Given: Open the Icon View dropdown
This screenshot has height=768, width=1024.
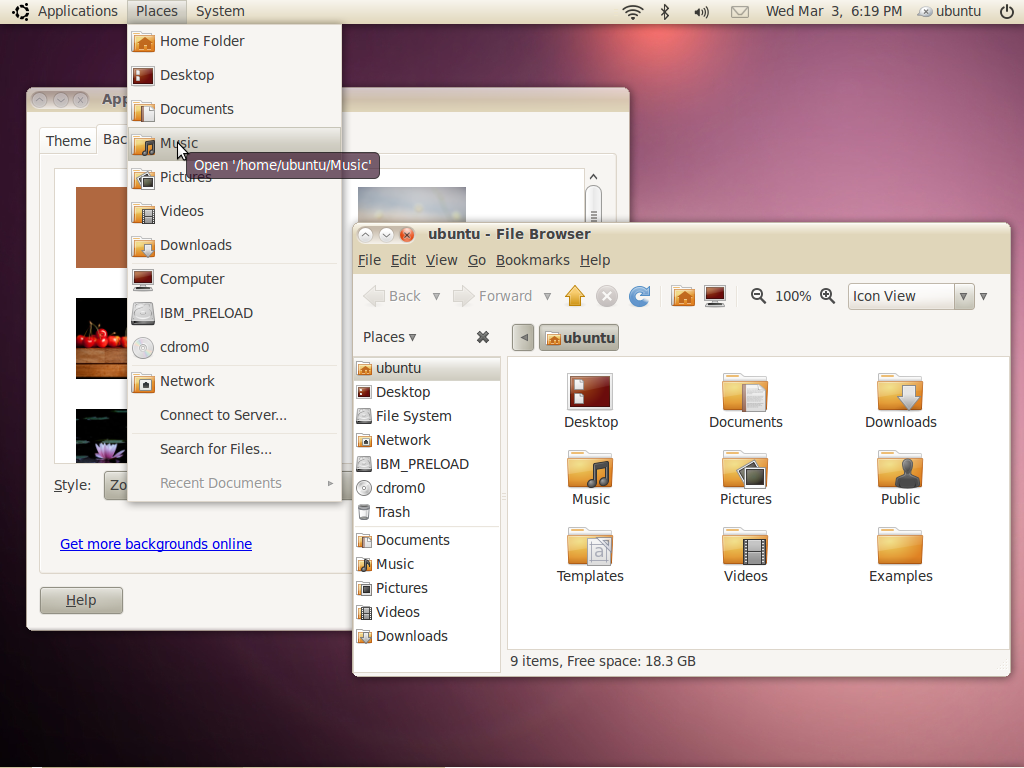Looking at the screenshot, I should 903,296.
